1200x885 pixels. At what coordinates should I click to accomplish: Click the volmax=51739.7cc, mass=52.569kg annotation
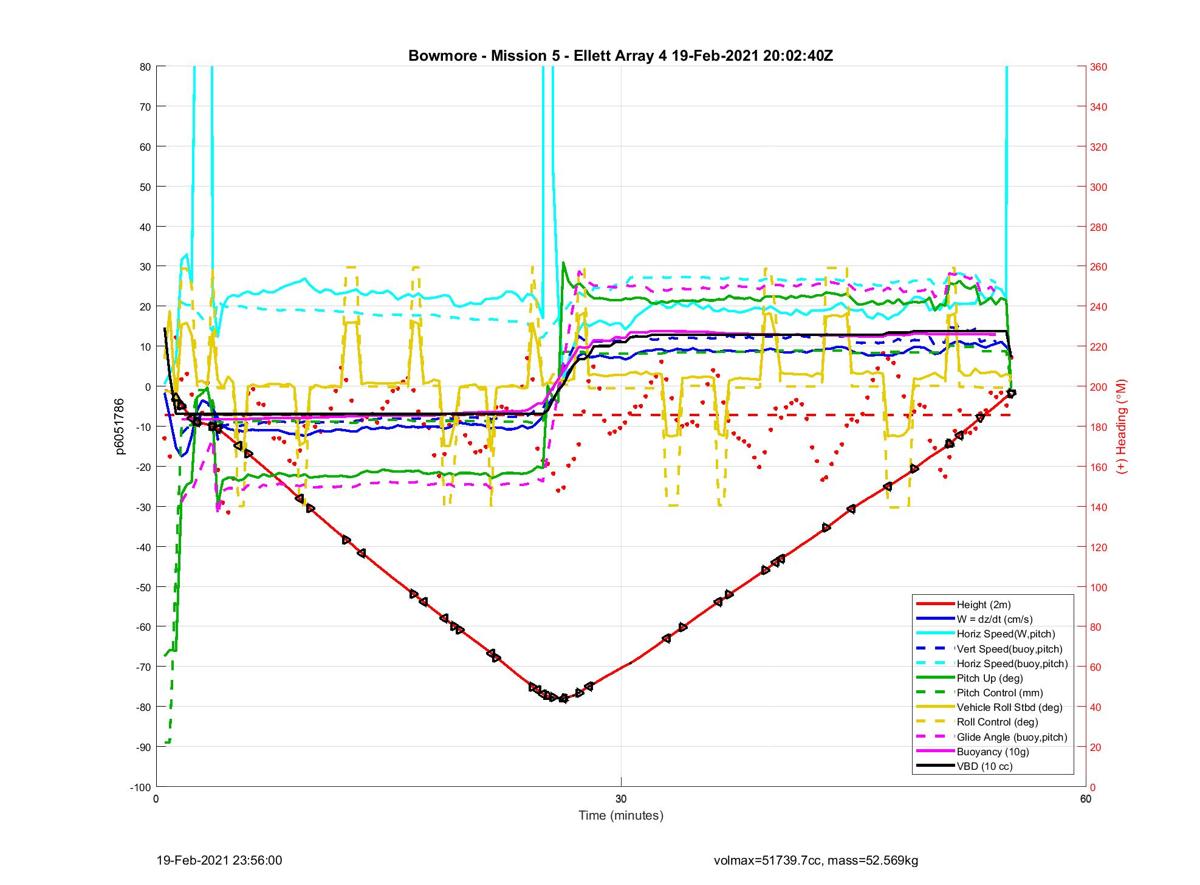click(x=816, y=860)
